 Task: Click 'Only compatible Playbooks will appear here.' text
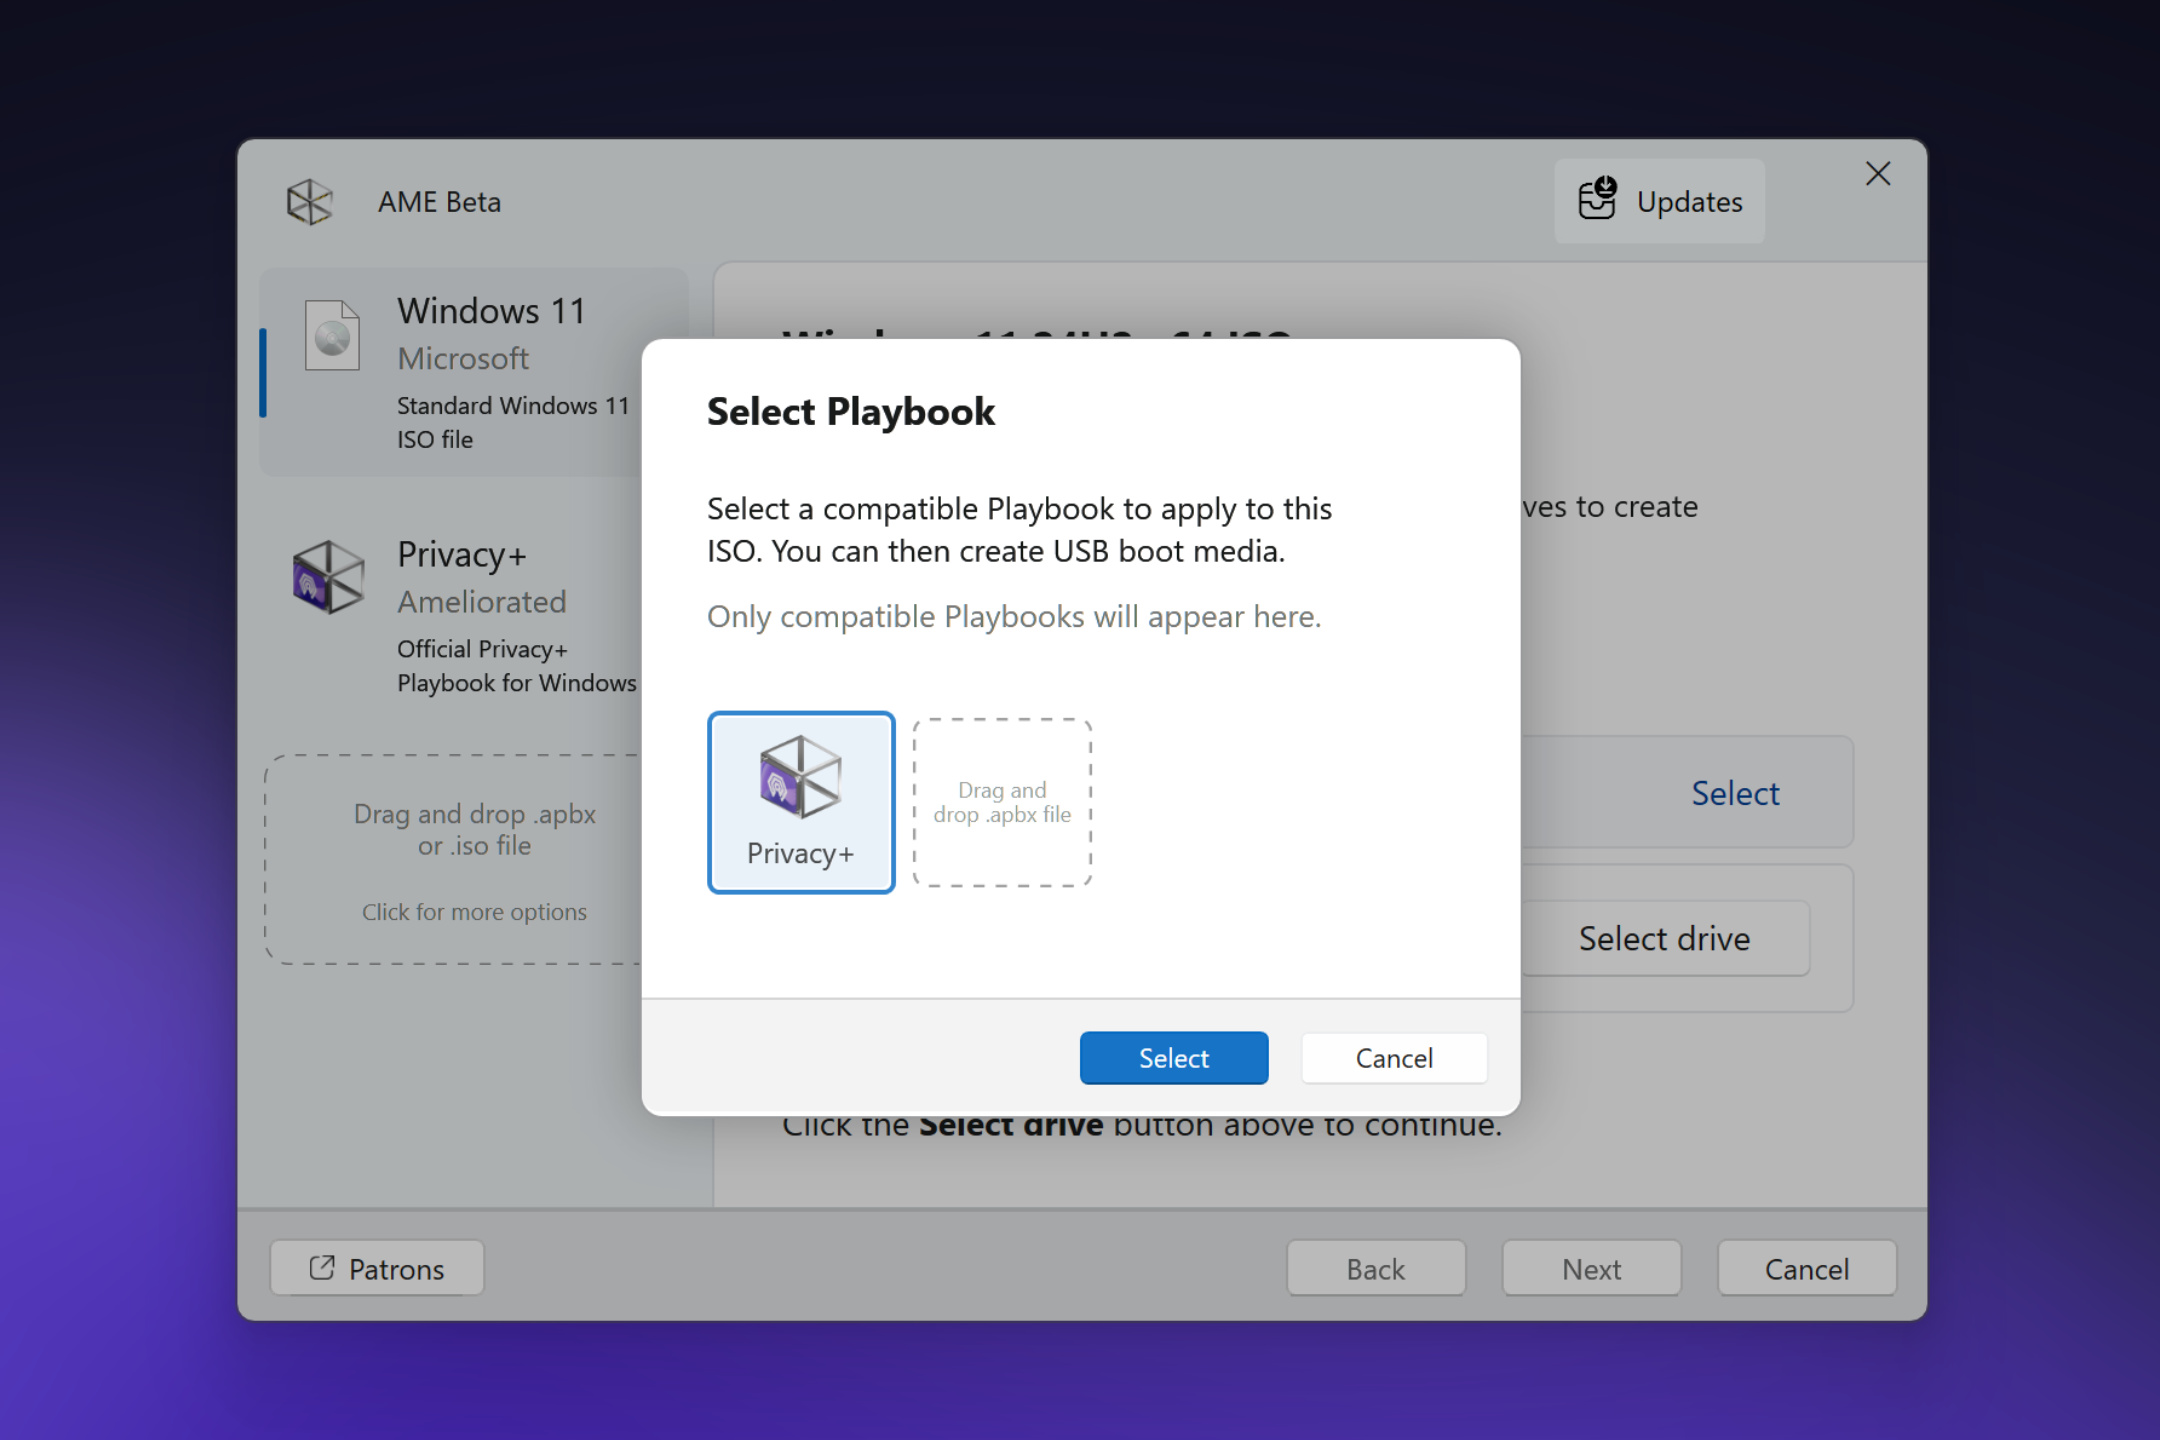[1014, 617]
